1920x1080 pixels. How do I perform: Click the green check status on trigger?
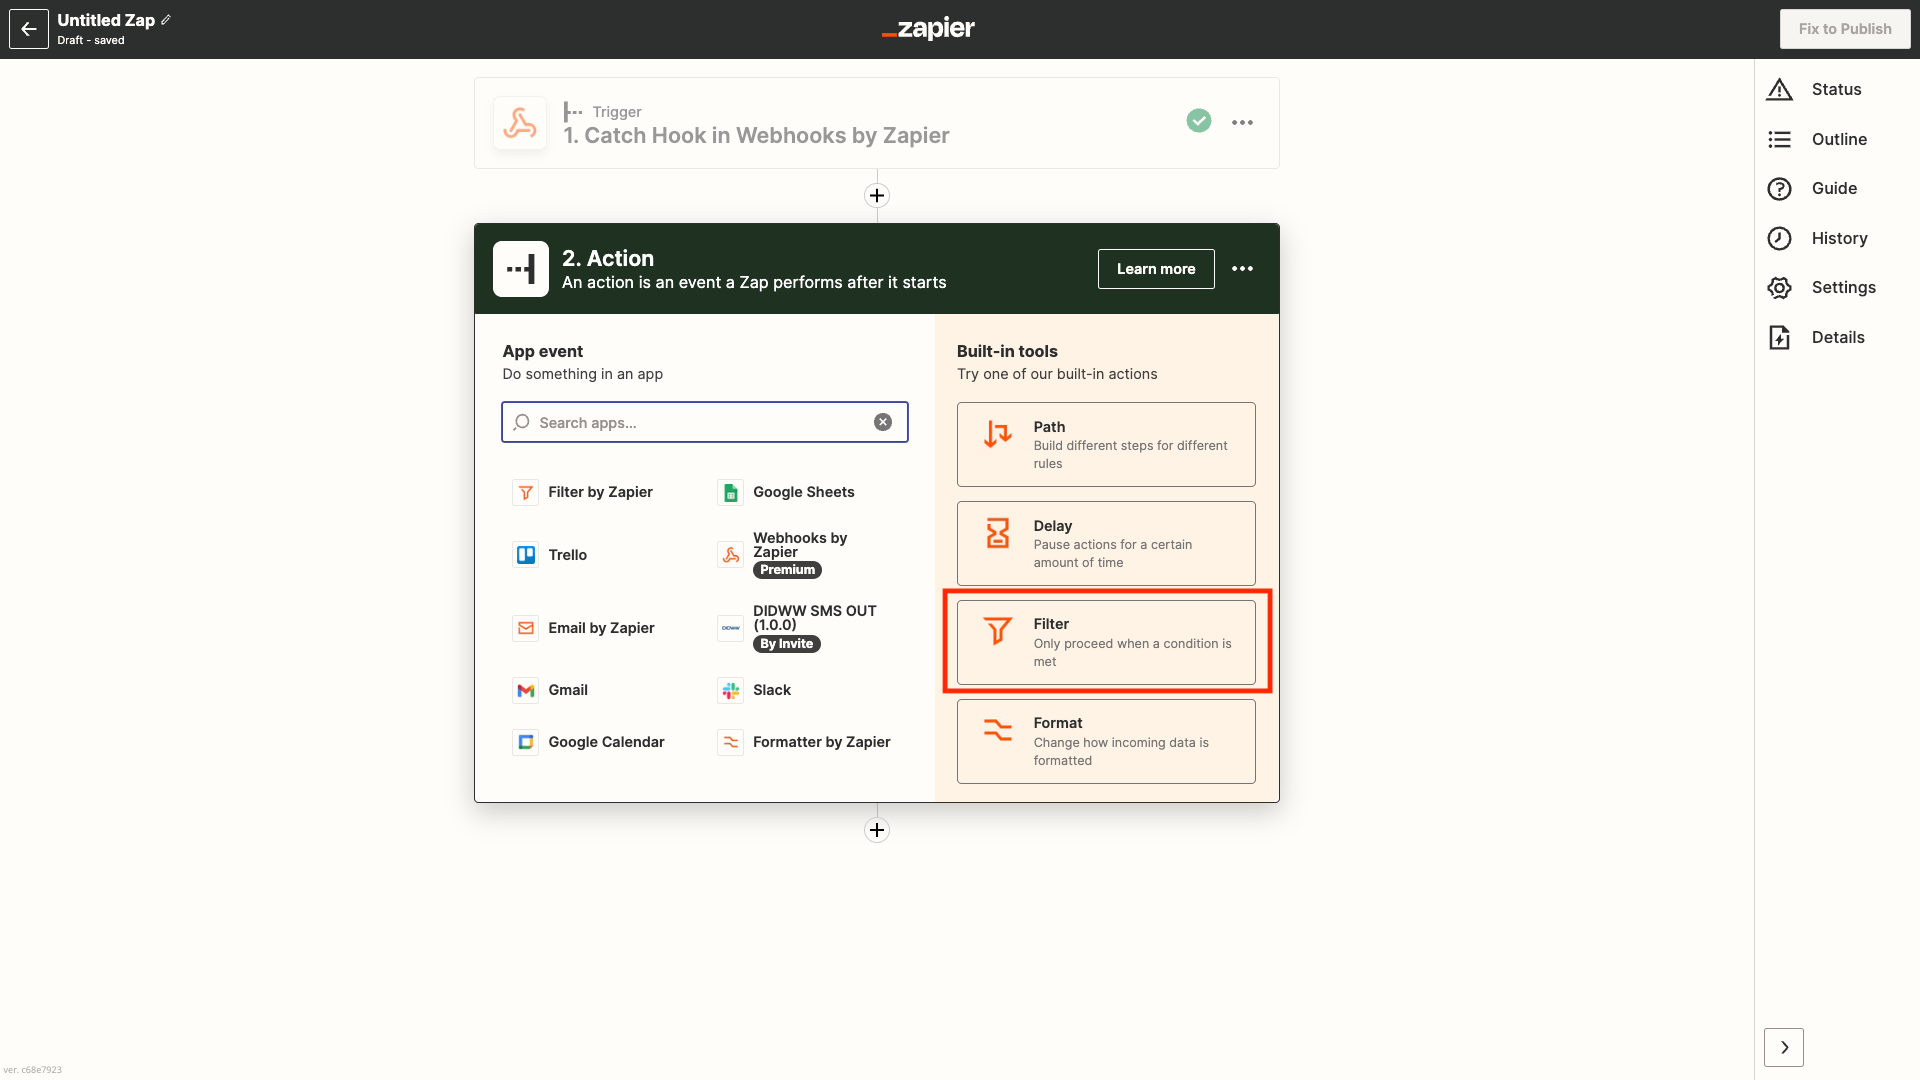pos(1199,121)
